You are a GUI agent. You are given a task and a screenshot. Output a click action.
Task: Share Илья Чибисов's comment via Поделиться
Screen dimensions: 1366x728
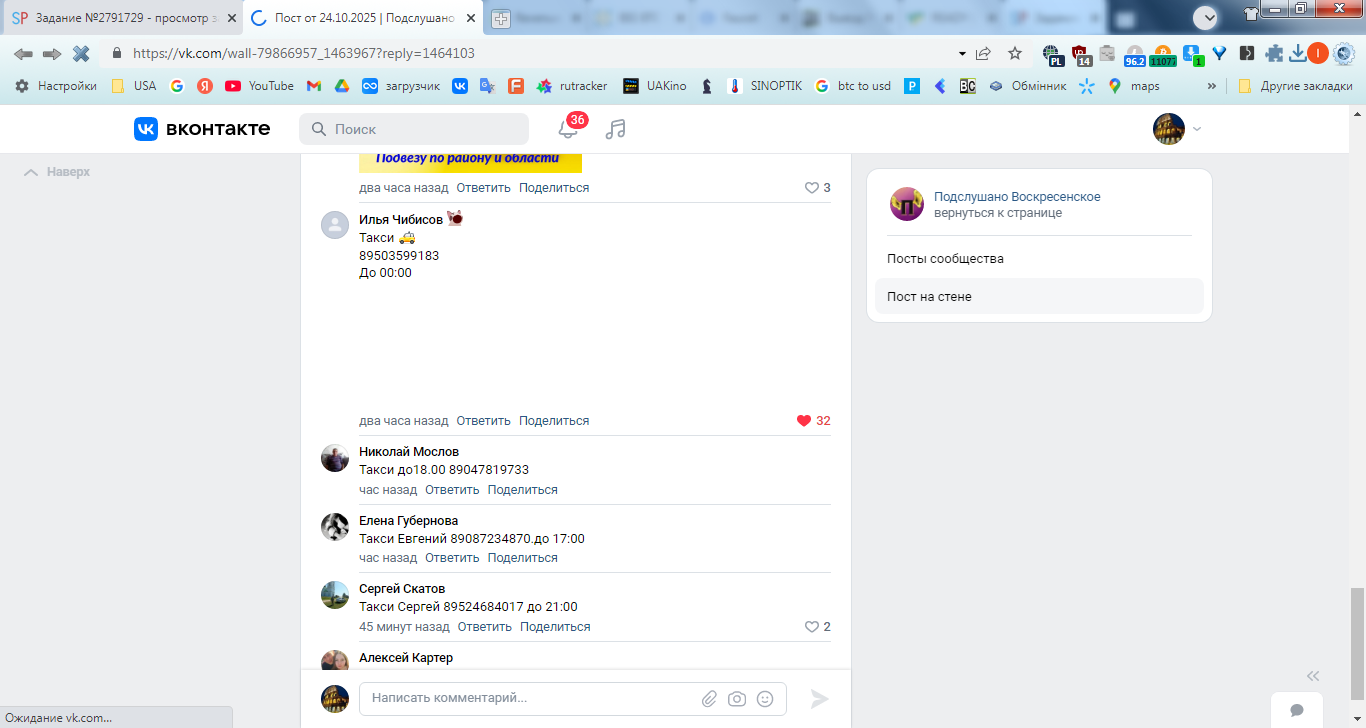[554, 421]
